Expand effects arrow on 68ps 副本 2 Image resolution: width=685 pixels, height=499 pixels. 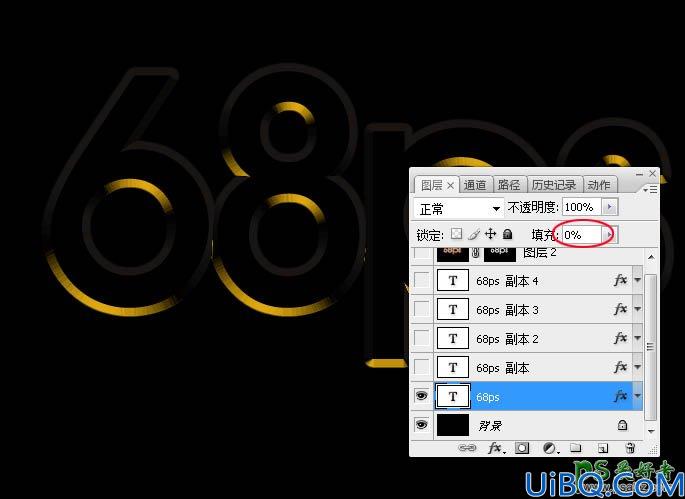(x=637, y=338)
